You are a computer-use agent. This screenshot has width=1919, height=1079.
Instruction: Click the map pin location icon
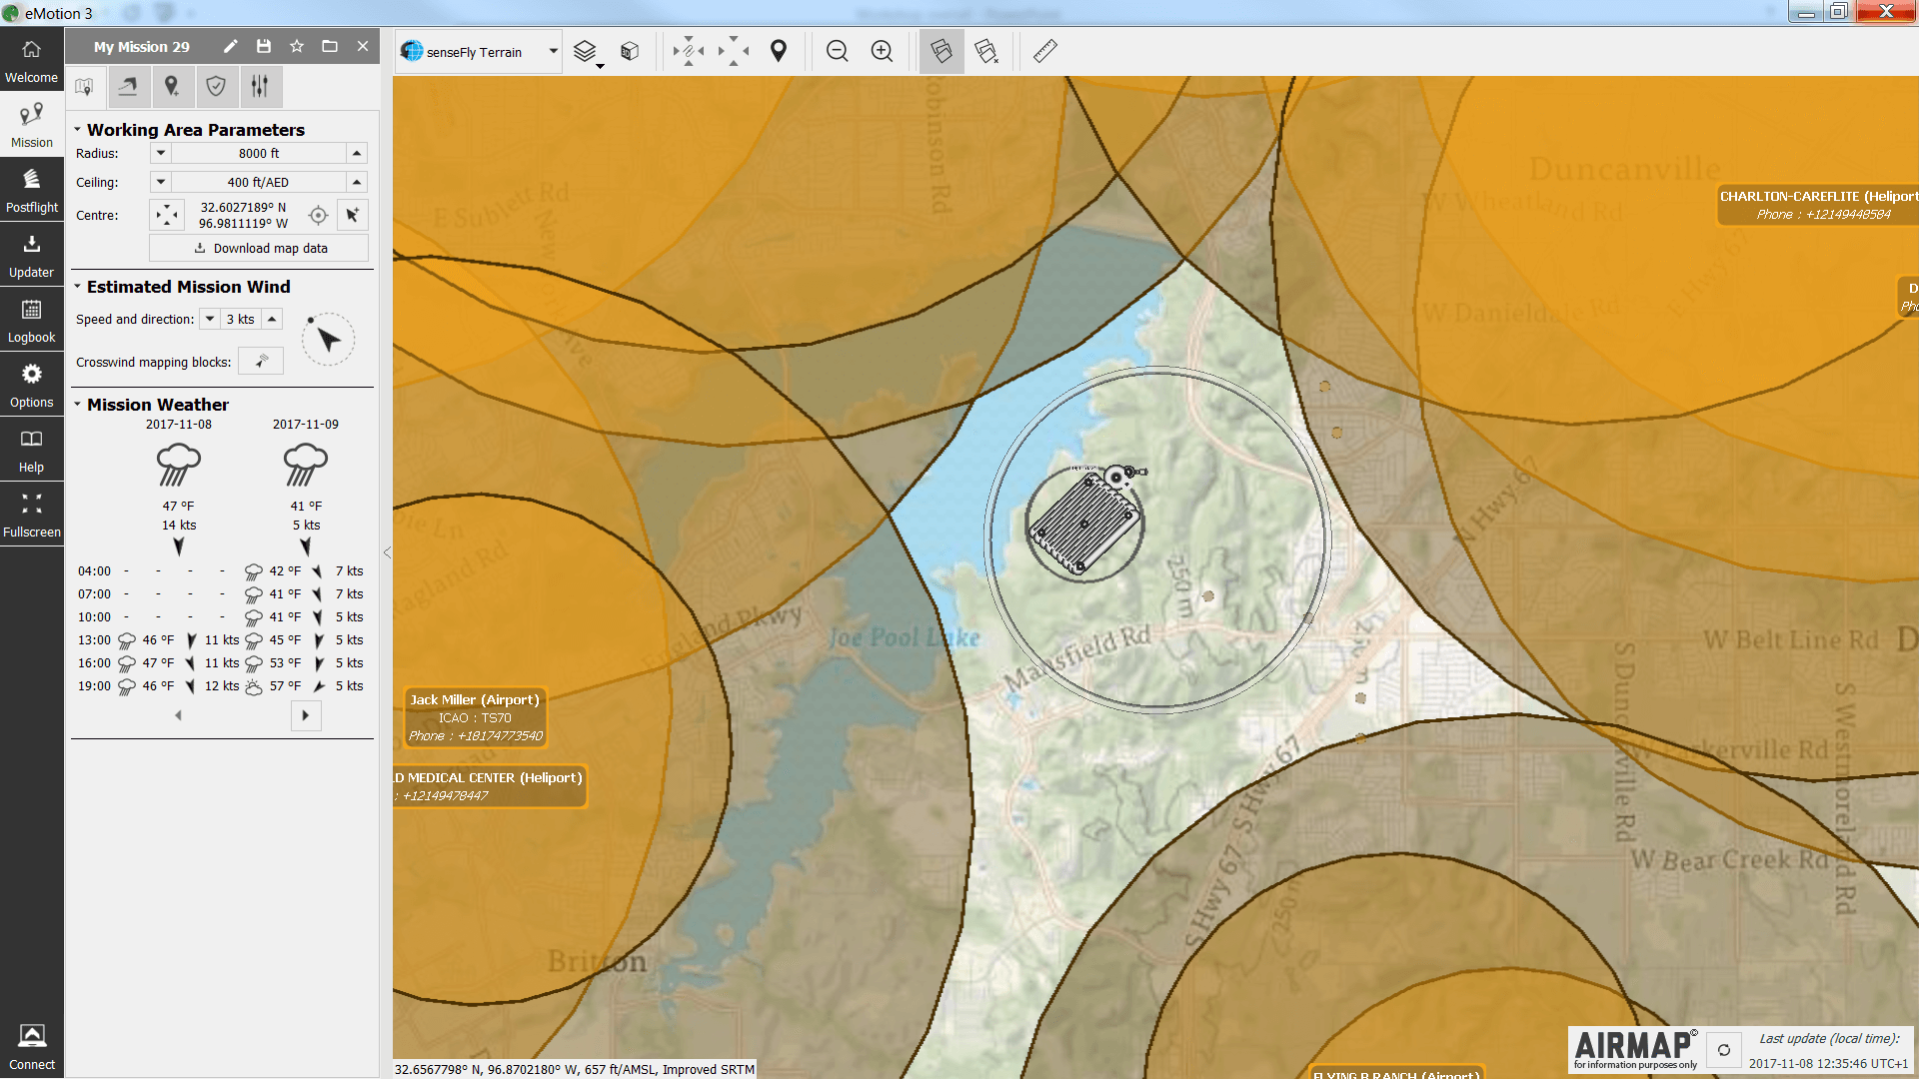click(778, 51)
